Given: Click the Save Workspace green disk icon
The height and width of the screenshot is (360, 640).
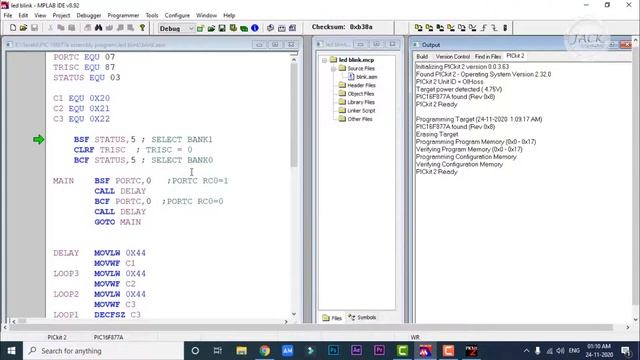Looking at the screenshot, I should (x=222, y=28).
